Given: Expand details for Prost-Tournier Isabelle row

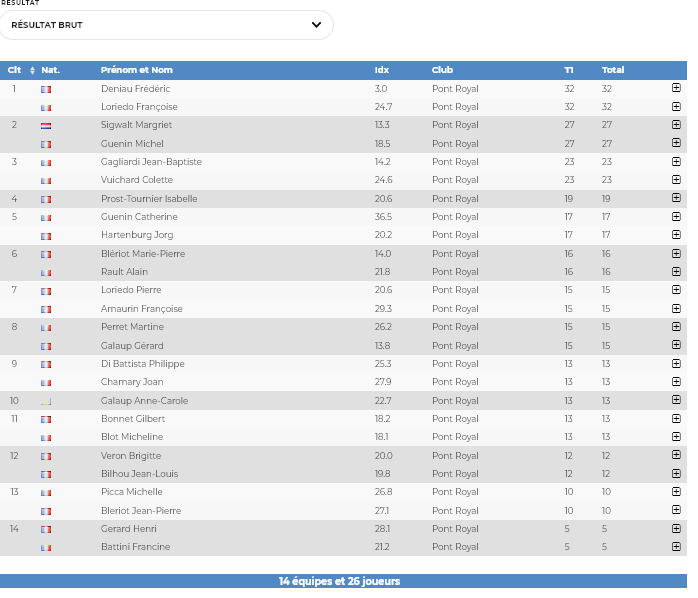Looking at the screenshot, I should [x=676, y=198].
